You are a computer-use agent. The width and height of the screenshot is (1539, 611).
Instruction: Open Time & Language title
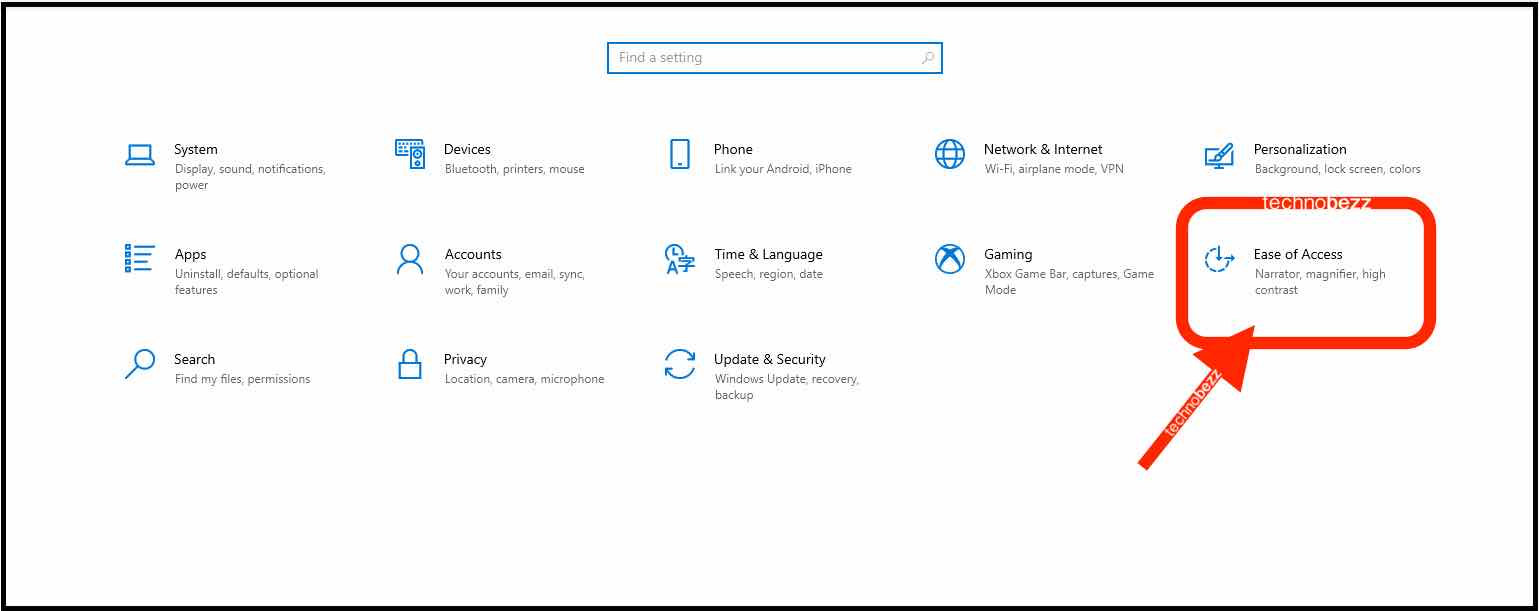point(768,254)
